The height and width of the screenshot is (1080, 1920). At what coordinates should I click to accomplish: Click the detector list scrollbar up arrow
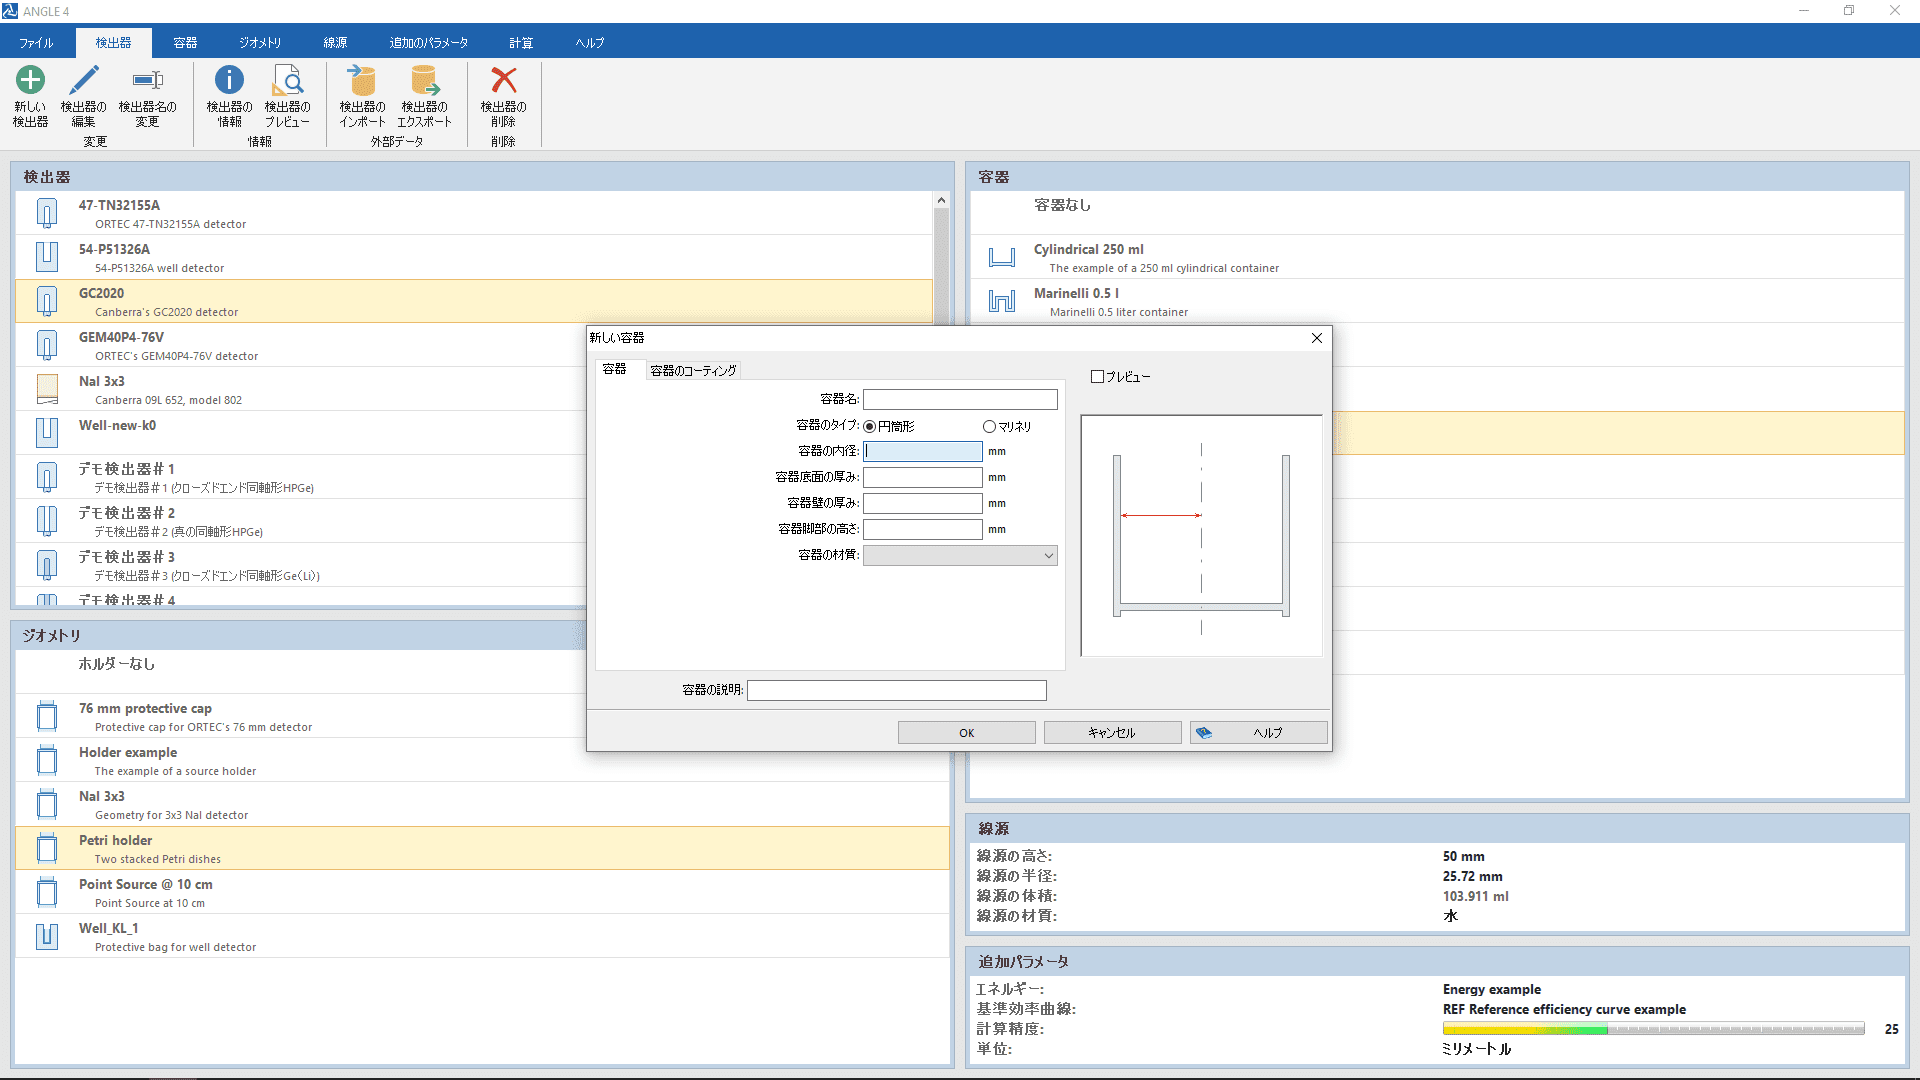tap(941, 201)
